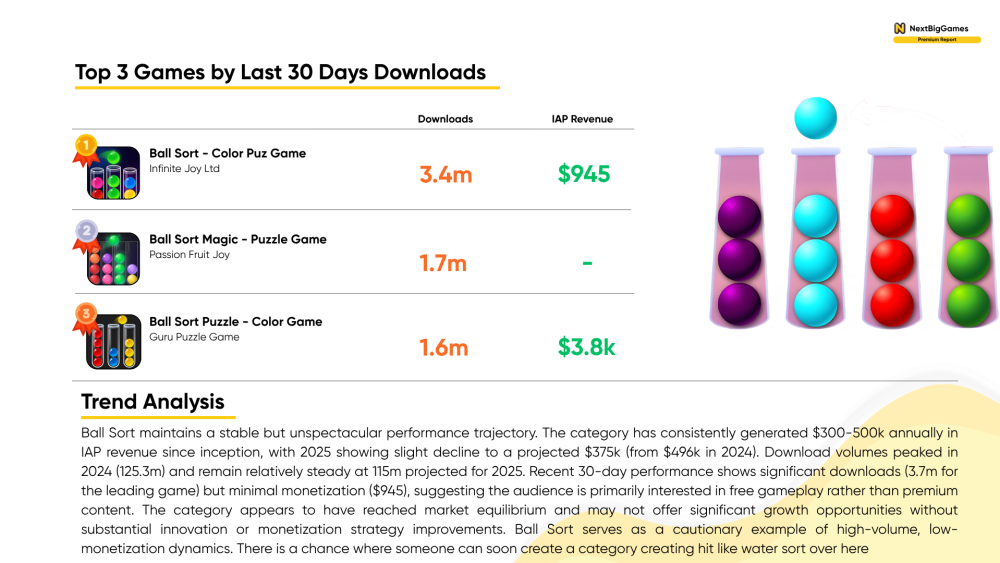Click the Ball Sort Magic app icon
Viewport: 1000px width, 563px height.
click(114, 259)
